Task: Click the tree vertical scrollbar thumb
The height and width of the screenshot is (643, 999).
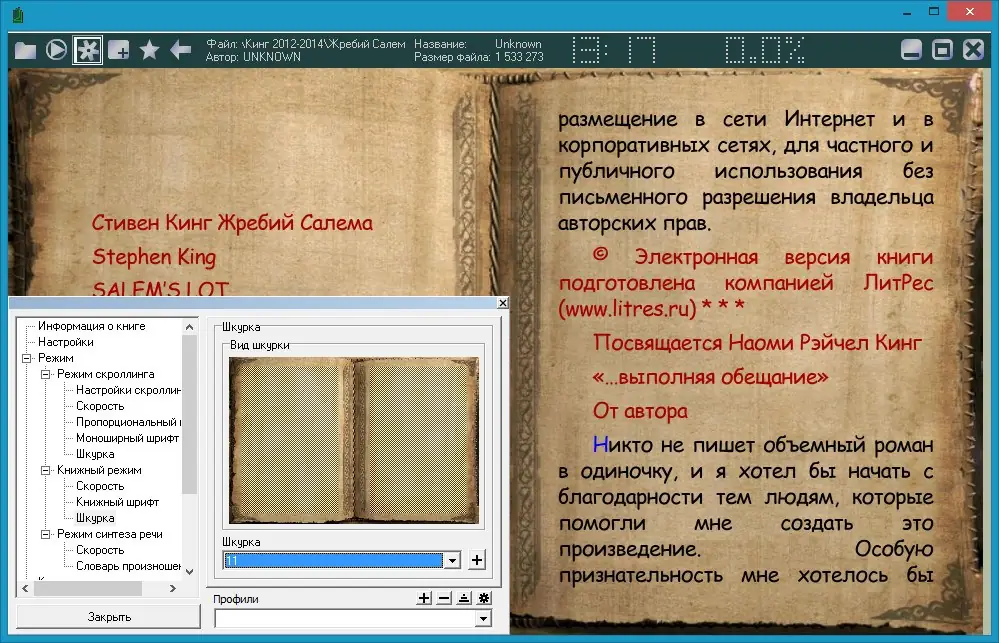Action: 189,414
